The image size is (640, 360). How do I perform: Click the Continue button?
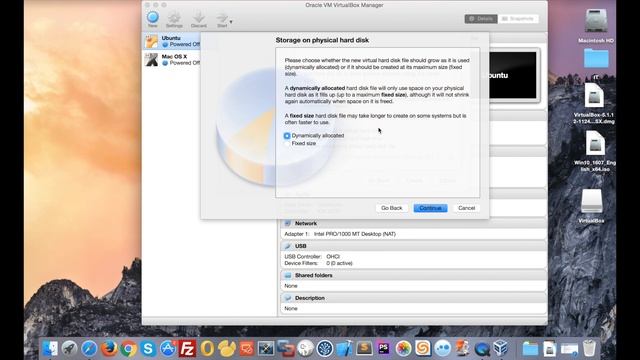coord(430,208)
